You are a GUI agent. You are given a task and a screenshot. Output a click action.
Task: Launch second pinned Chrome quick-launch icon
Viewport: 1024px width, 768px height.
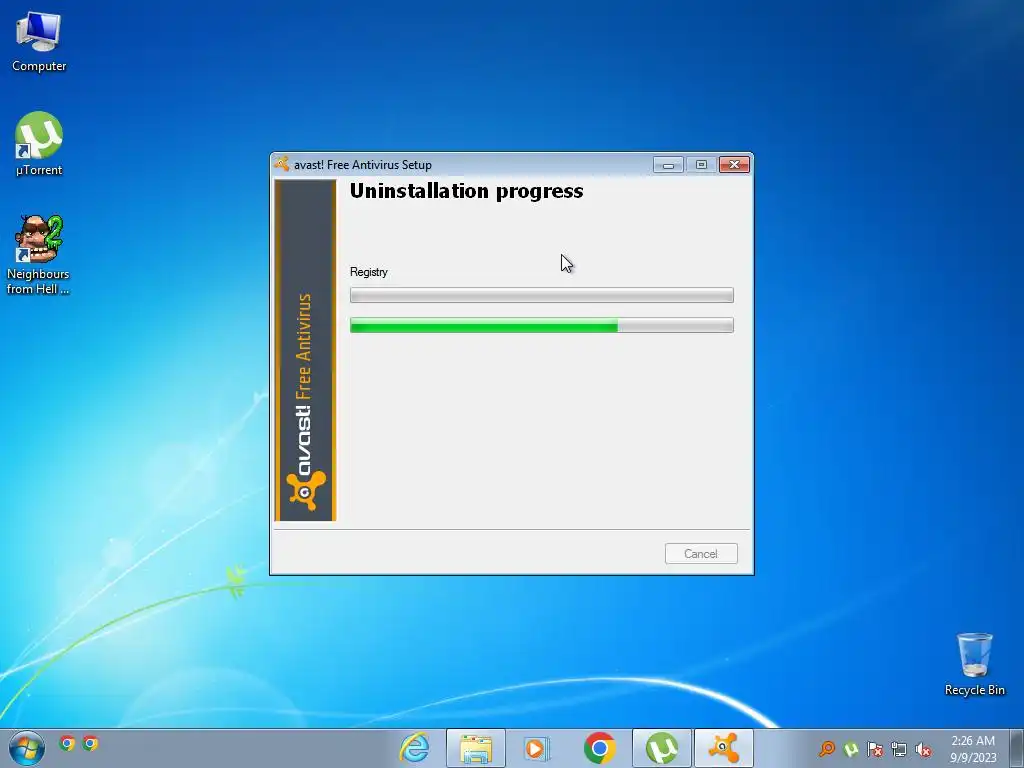point(90,743)
